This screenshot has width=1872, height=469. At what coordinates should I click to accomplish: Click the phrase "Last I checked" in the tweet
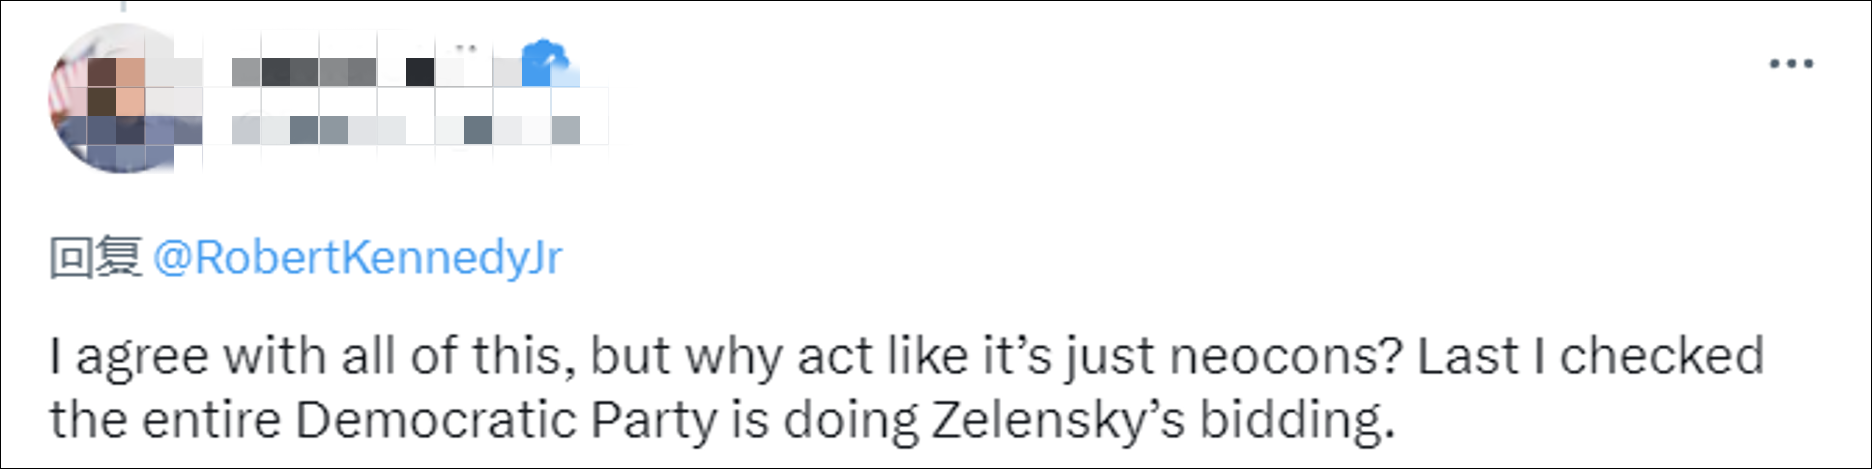coord(1590,357)
